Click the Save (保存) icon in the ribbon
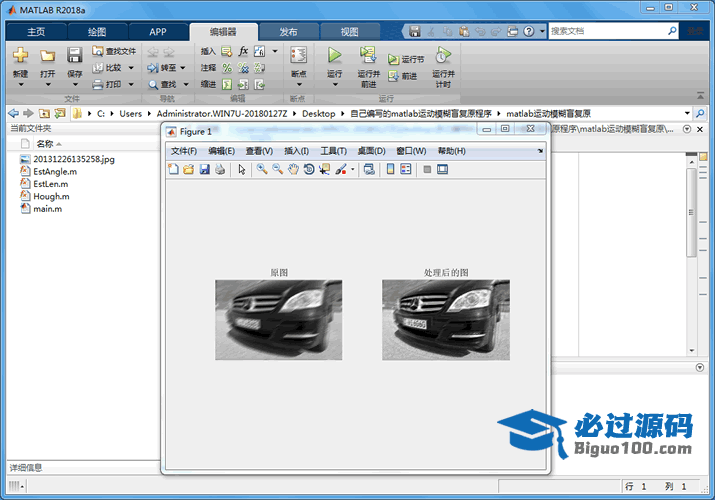This screenshot has height=500, width=715. (x=75, y=56)
